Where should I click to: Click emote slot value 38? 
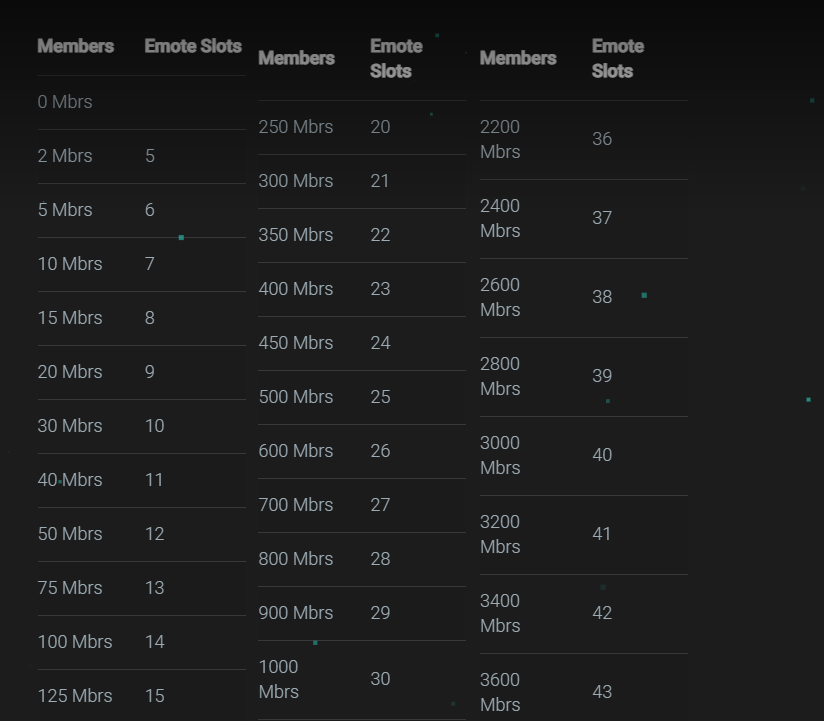coord(602,297)
